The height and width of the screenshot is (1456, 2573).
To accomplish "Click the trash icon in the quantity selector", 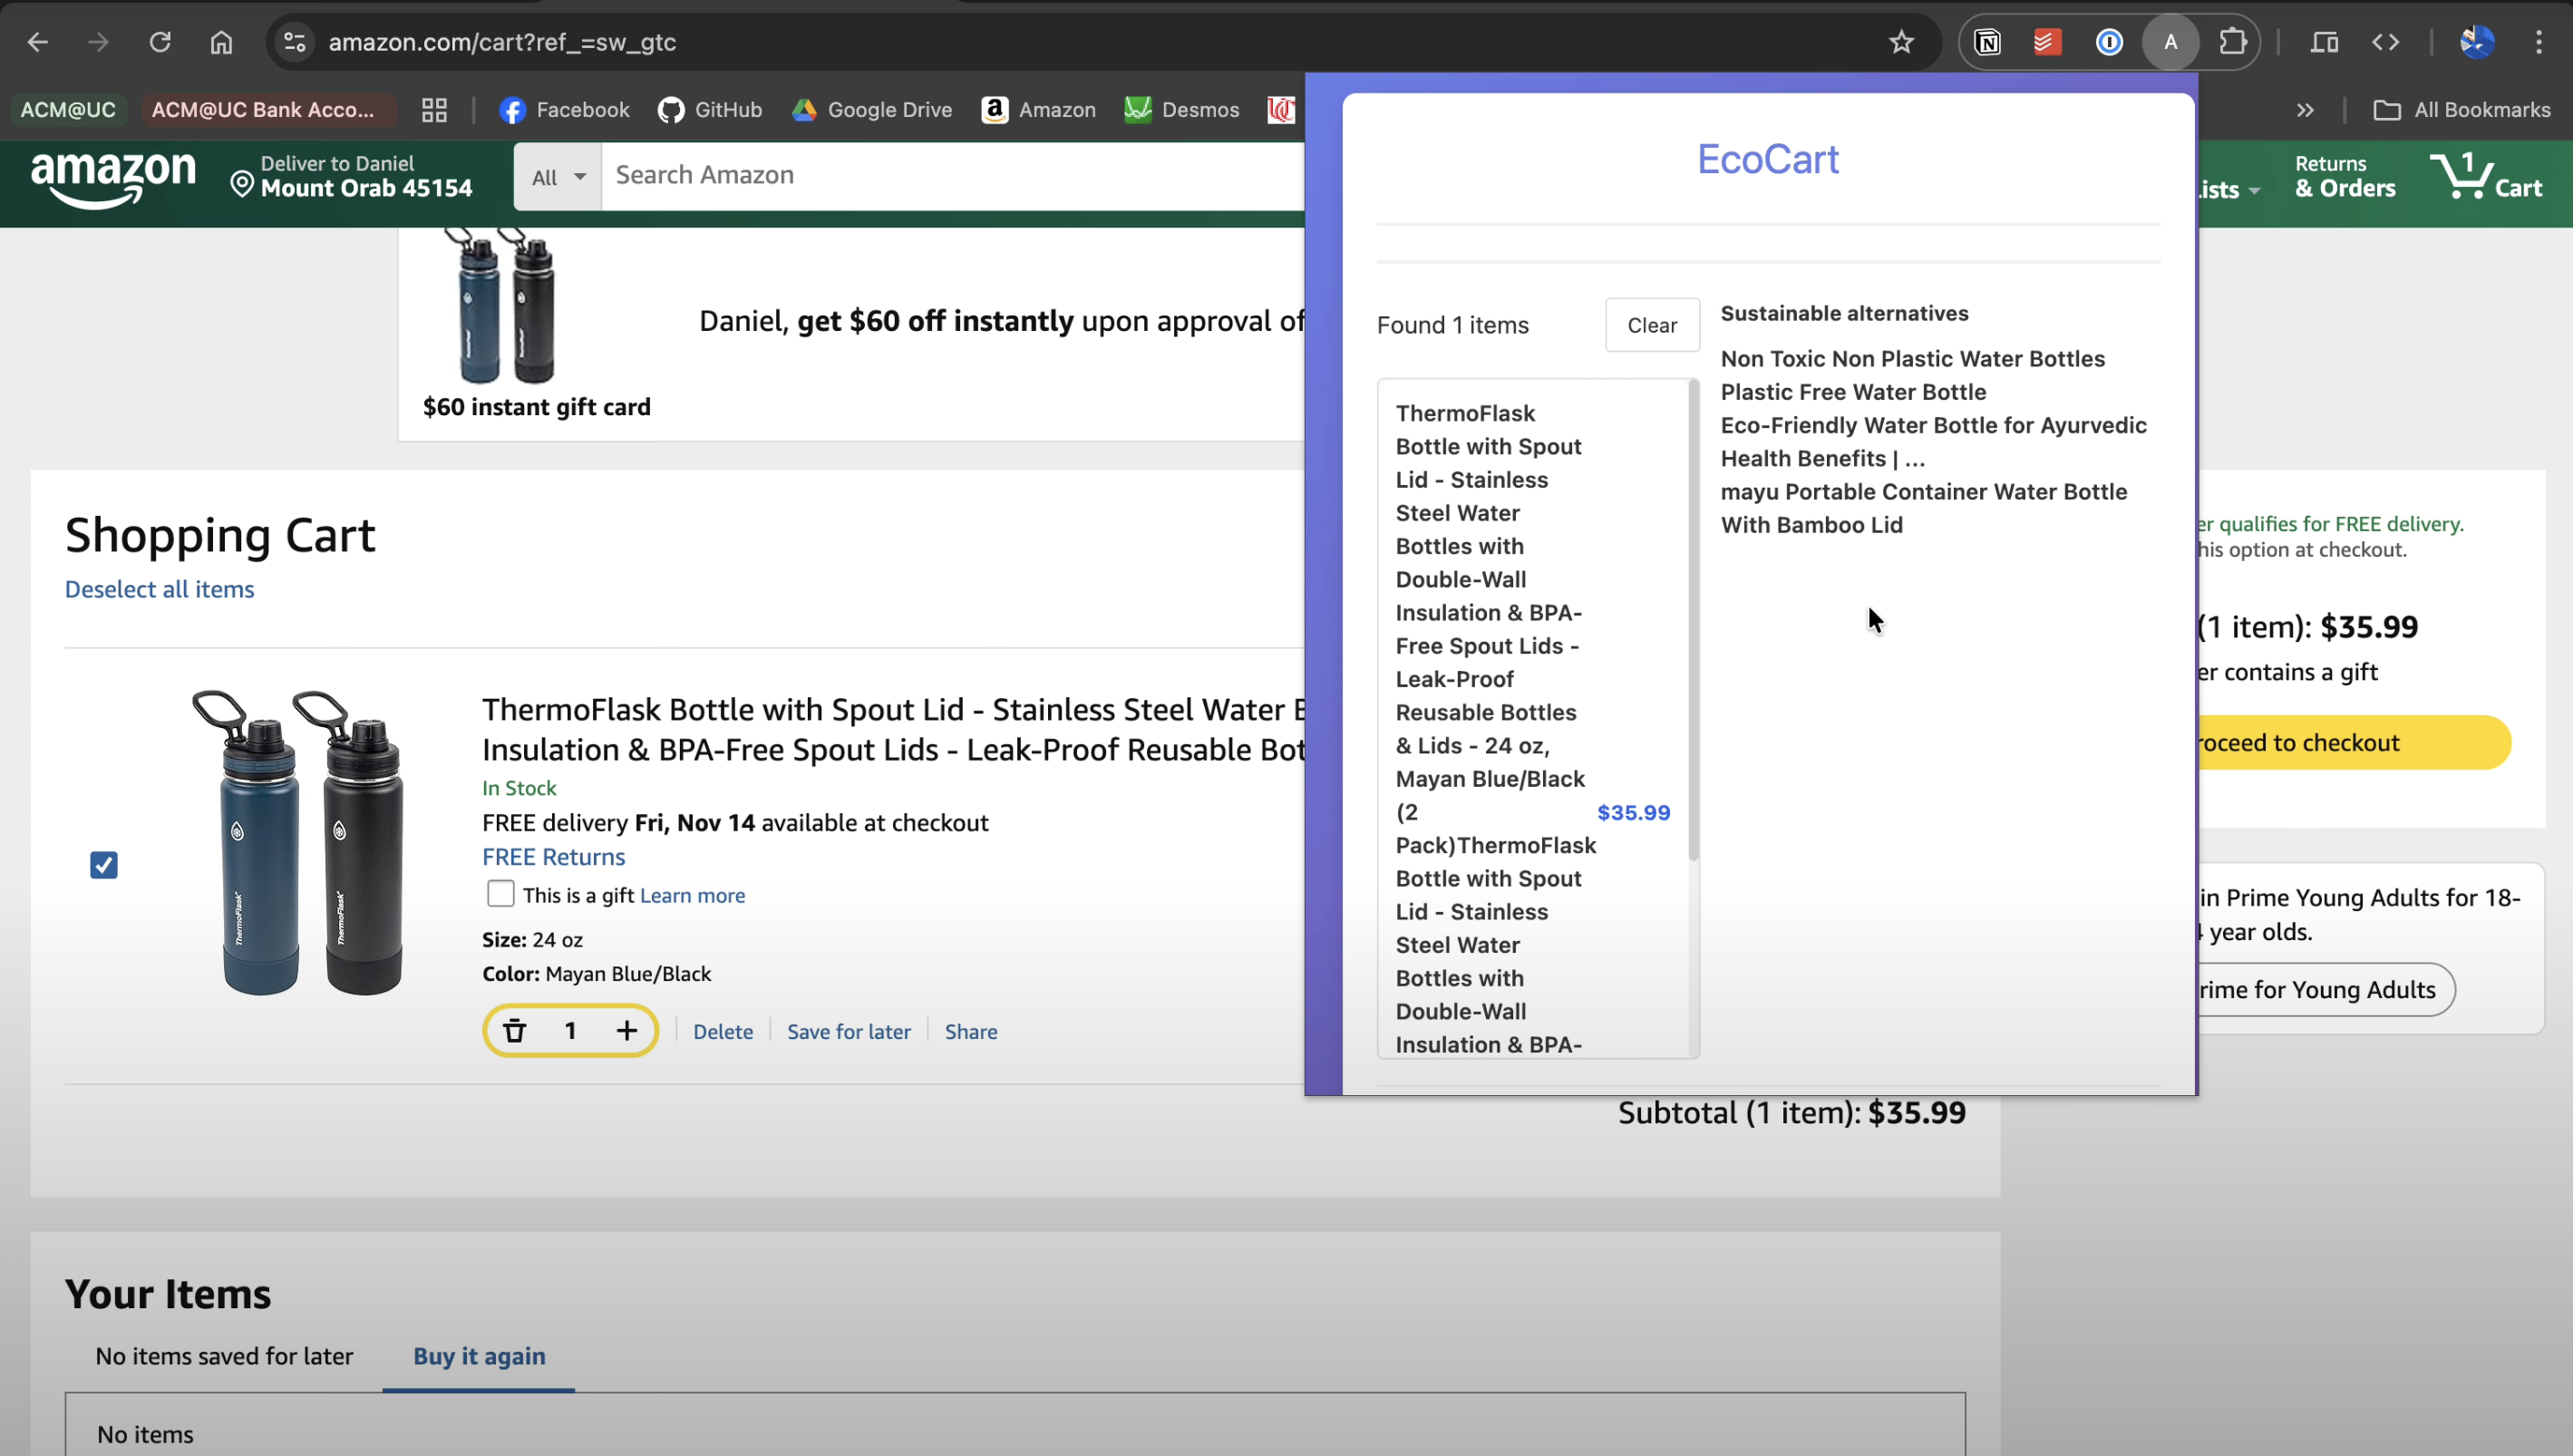I will click(x=515, y=1030).
